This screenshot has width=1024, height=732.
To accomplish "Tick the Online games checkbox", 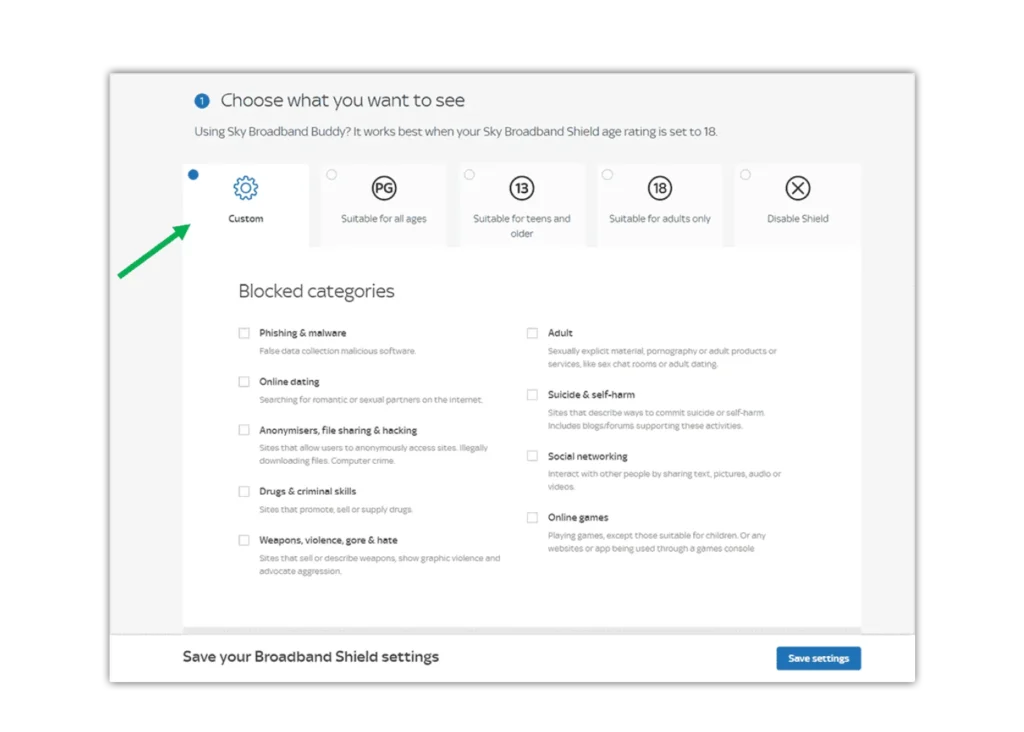I will click(533, 518).
